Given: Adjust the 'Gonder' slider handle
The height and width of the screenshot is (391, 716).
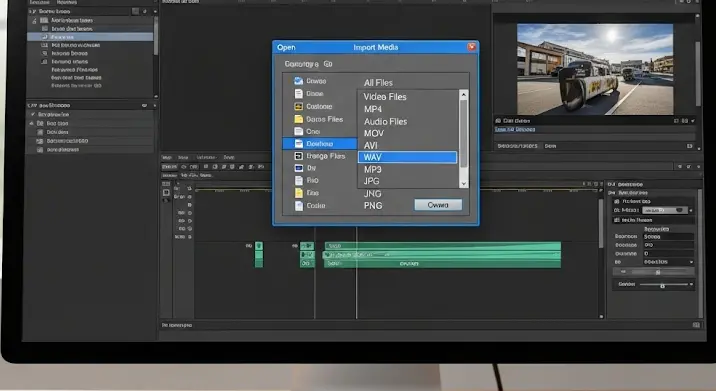Looking at the screenshot, I should click(x=662, y=285).
